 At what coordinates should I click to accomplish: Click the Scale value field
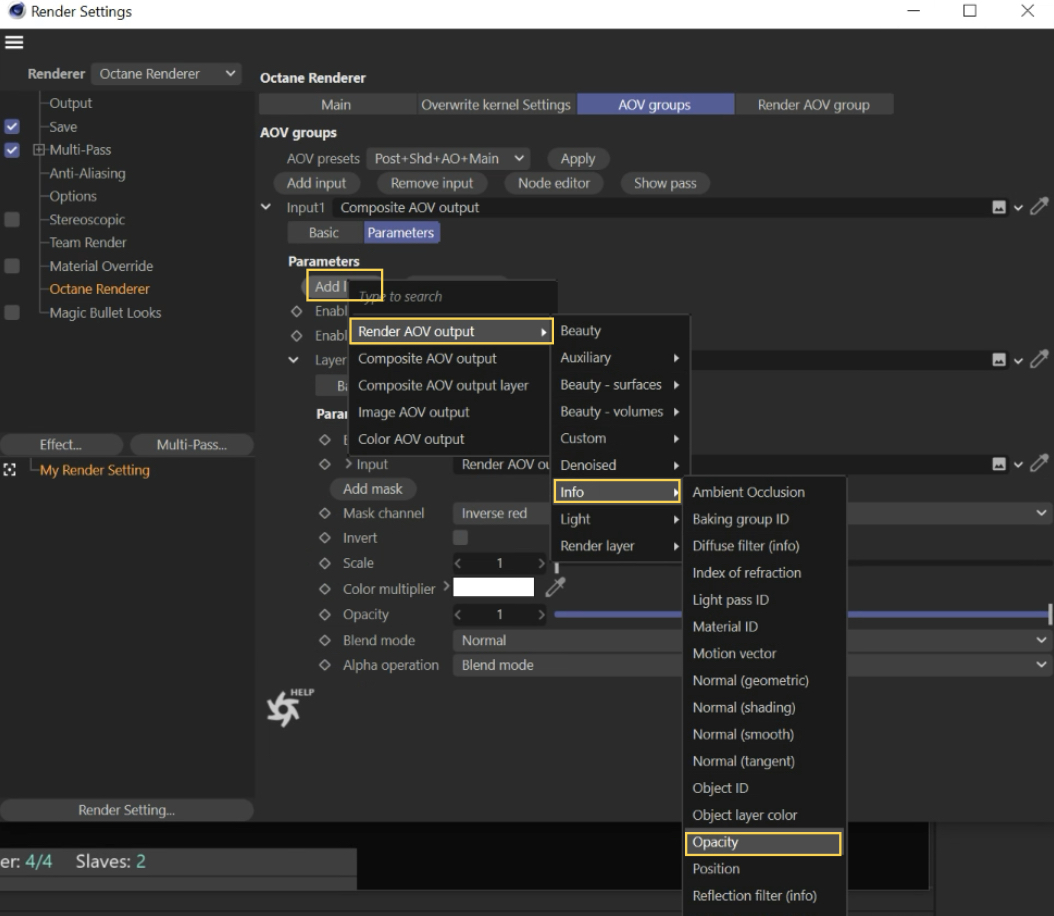click(x=499, y=563)
